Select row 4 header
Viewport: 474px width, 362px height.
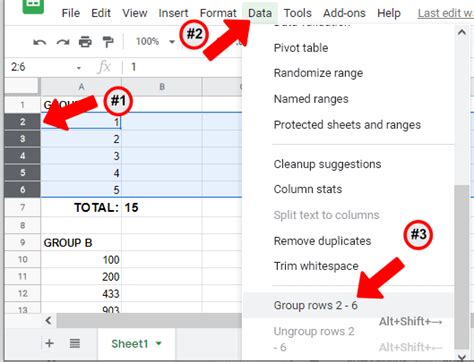[22, 156]
